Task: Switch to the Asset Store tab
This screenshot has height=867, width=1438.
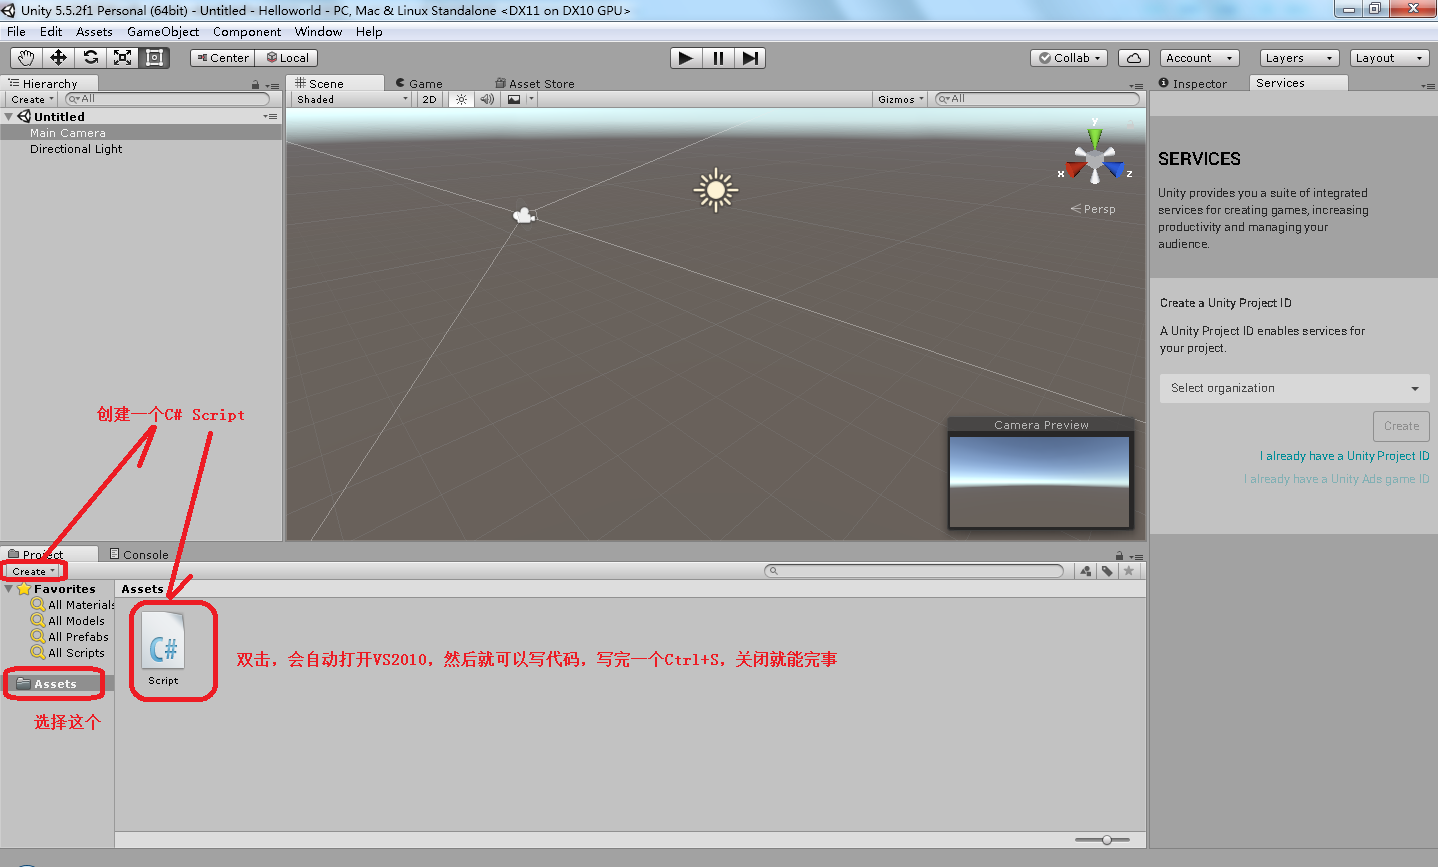Action: 535,84
